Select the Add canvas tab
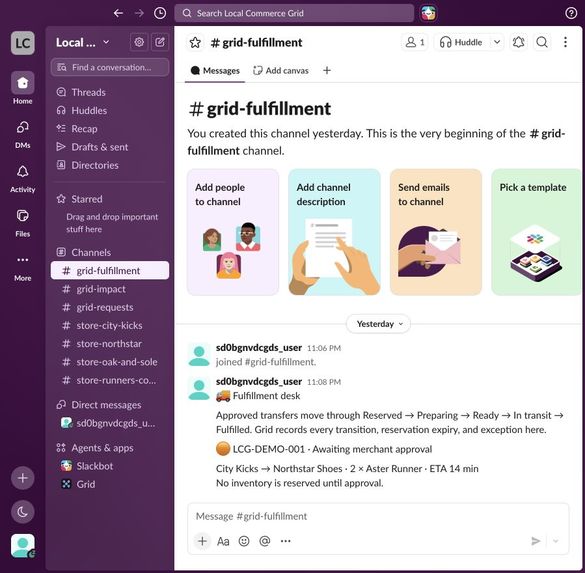 (x=281, y=71)
